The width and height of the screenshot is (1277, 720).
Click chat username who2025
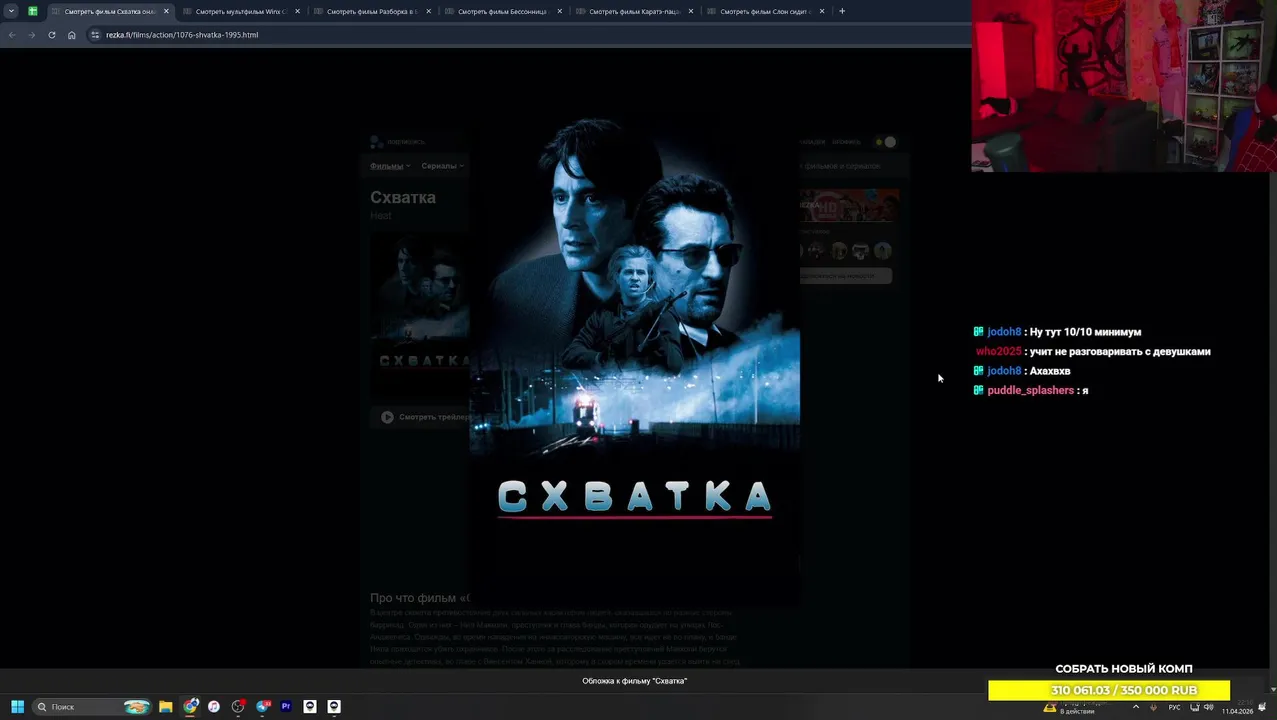pyautogui.click(x=998, y=351)
